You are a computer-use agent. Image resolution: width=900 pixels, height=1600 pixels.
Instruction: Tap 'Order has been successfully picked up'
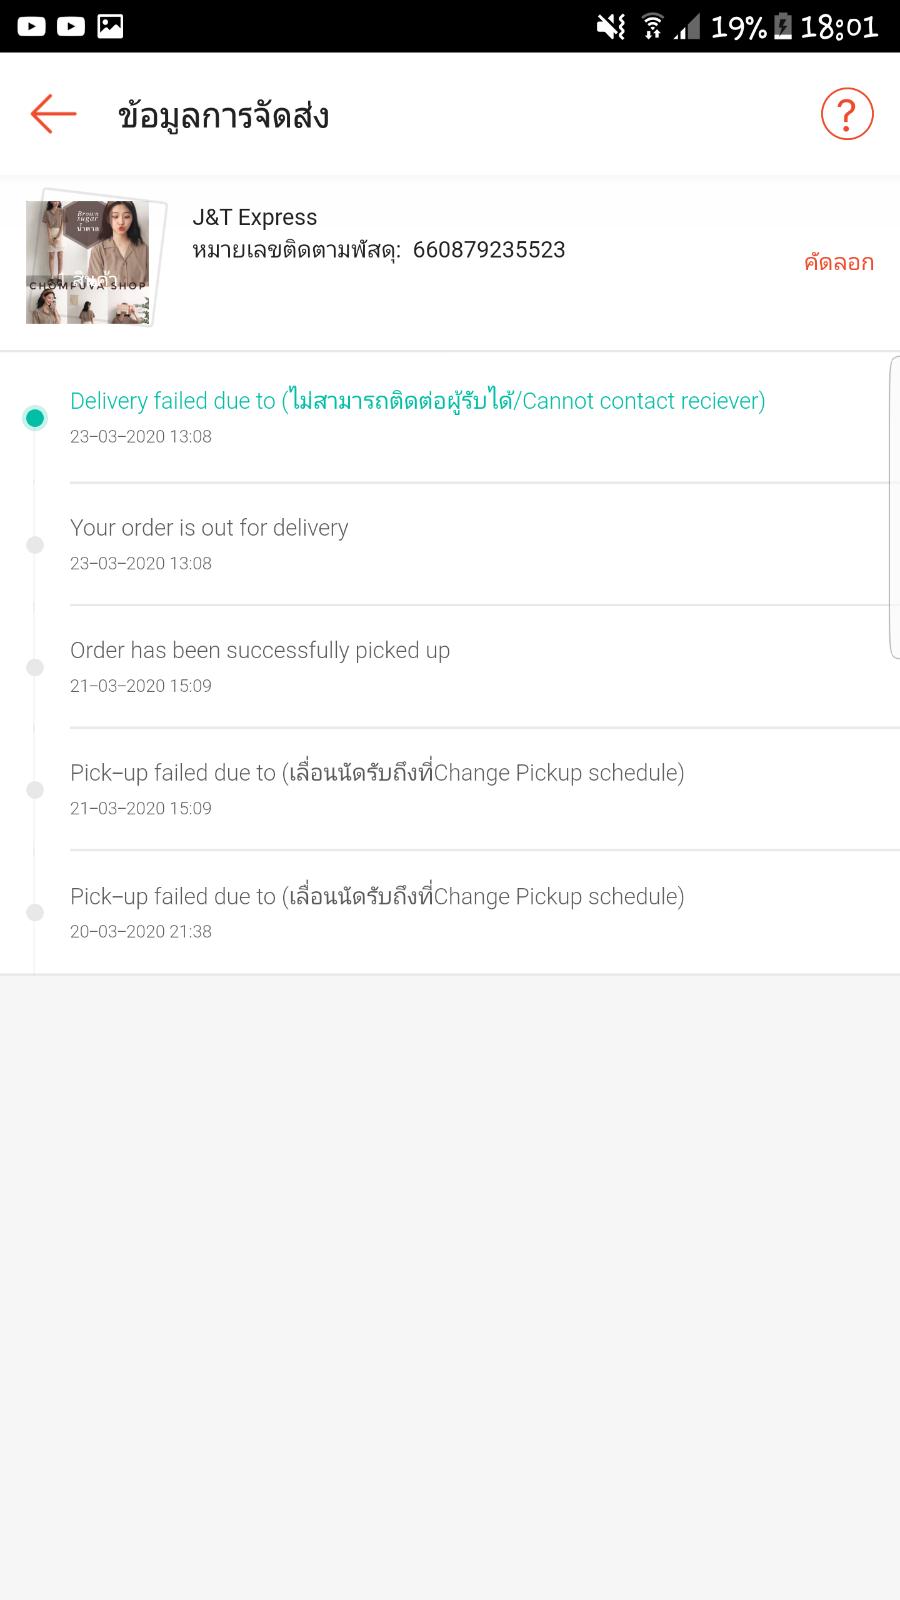[x=260, y=651]
